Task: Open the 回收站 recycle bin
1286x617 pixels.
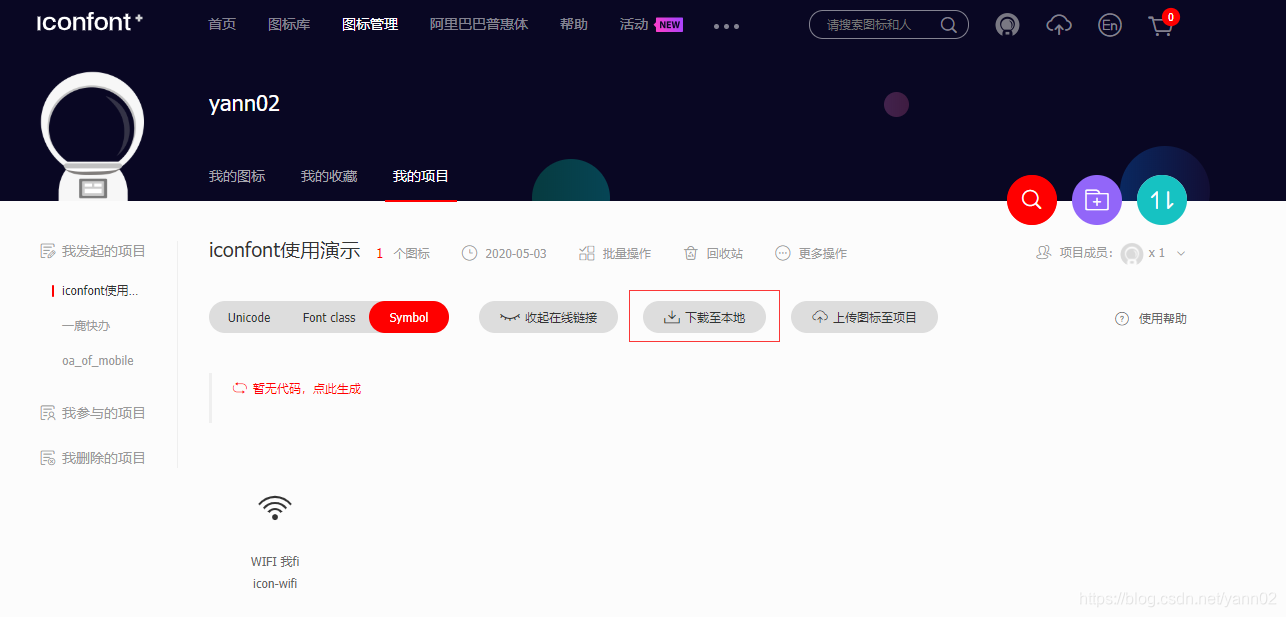Action: pos(713,253)
